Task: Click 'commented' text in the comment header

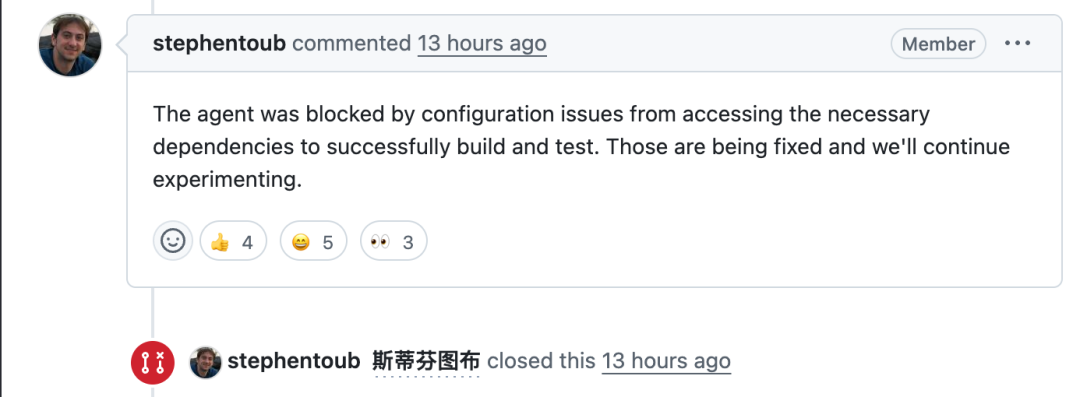Action: (351, 43)
